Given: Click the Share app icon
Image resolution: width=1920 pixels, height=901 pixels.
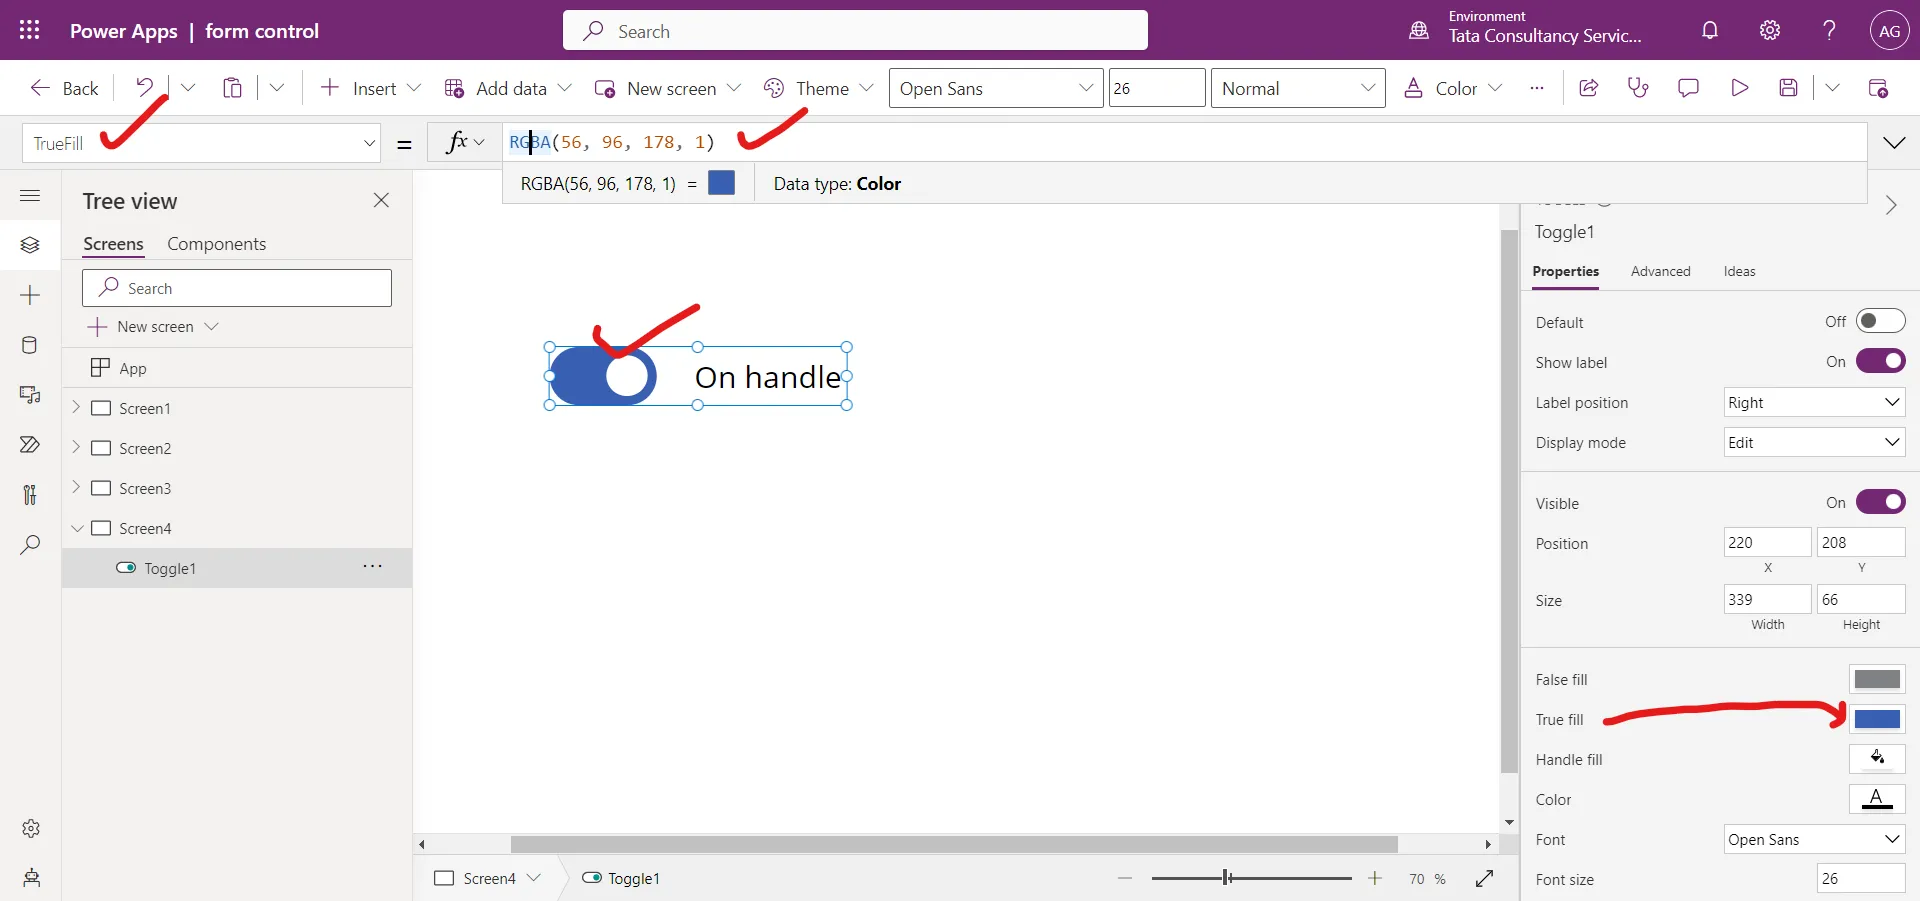Looking at the screenshot, I should 1588,88.
